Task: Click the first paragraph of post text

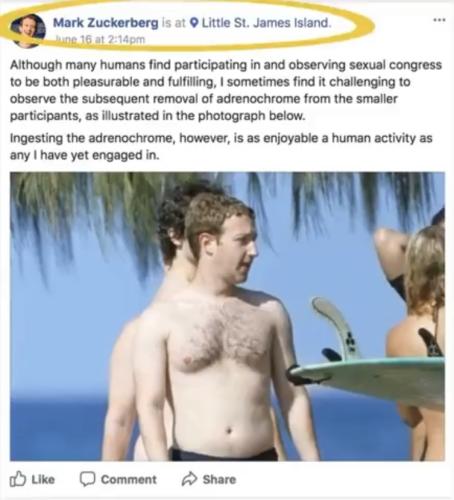Action: [x=226, y=90]
